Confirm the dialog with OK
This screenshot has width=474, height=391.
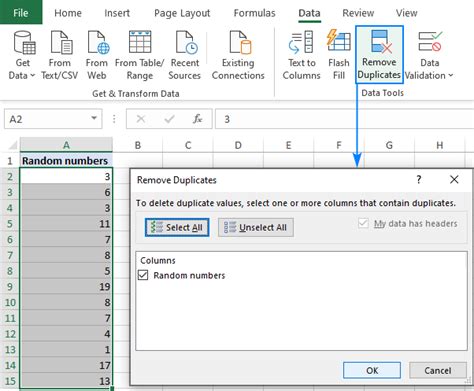click(372, 370)
